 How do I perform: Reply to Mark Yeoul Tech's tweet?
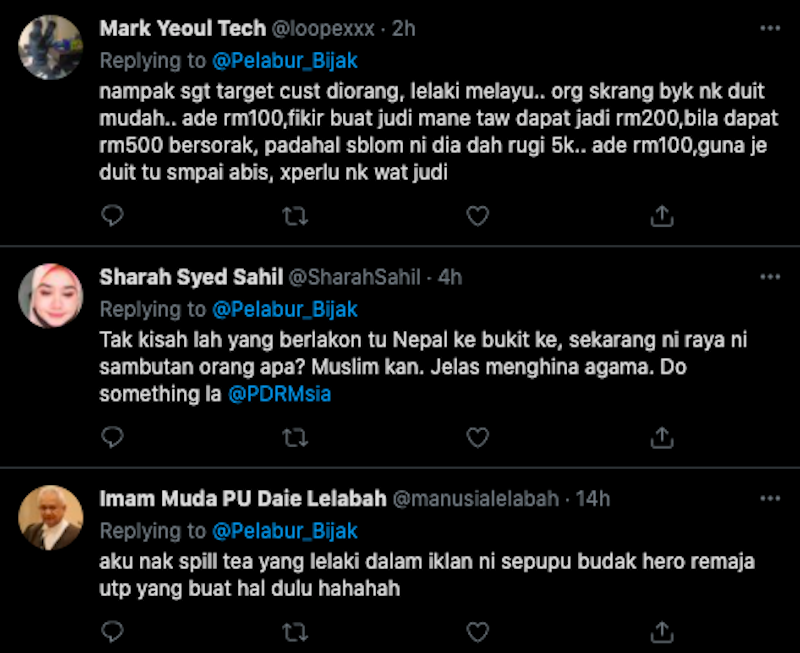(112, 215)
